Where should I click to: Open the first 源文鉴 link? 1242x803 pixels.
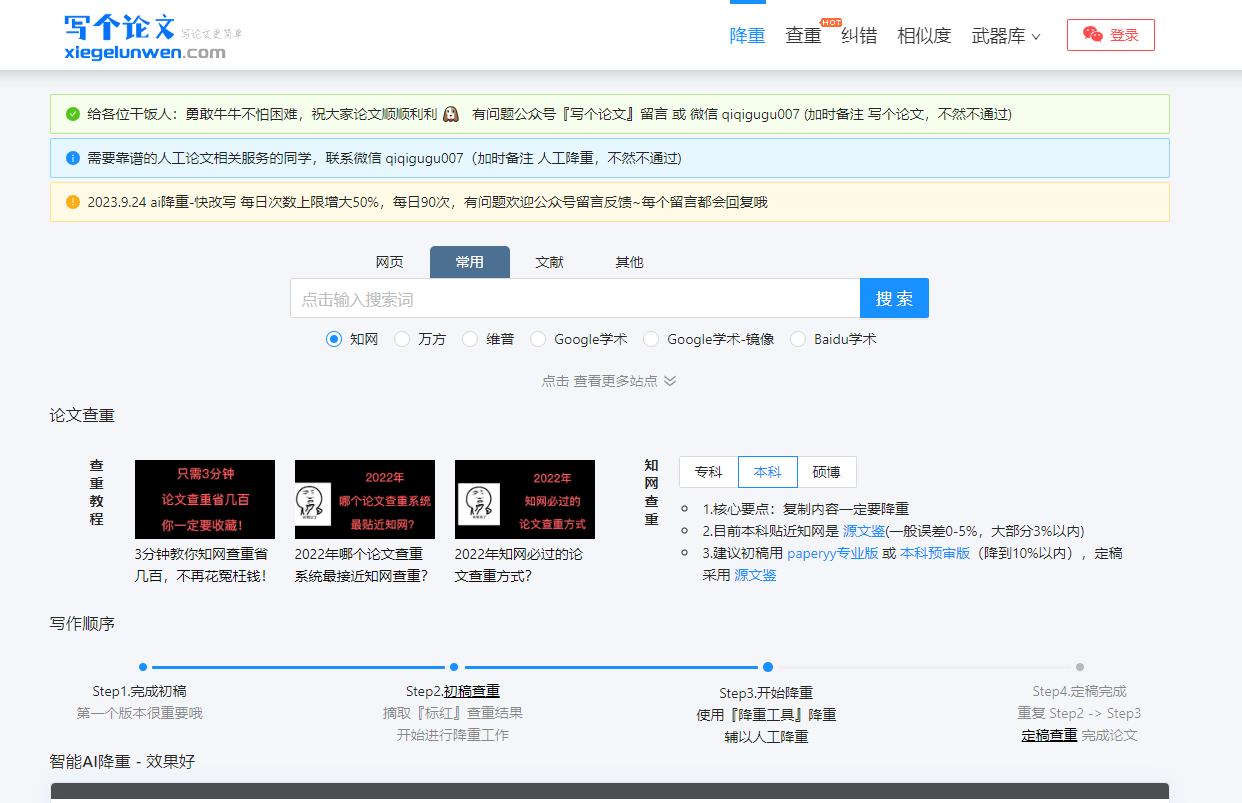click(864, 531)
